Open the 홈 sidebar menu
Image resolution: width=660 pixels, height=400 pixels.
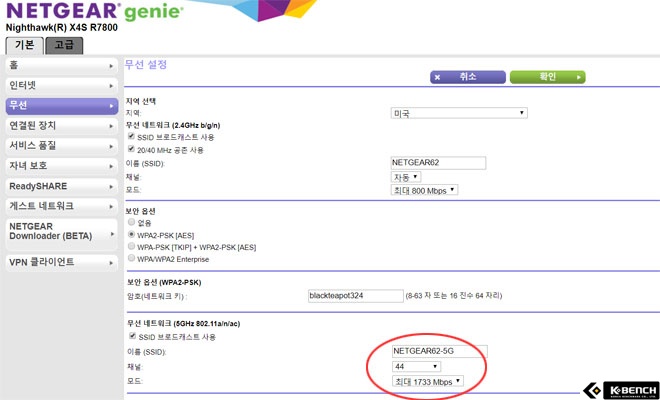pos(61,66)
